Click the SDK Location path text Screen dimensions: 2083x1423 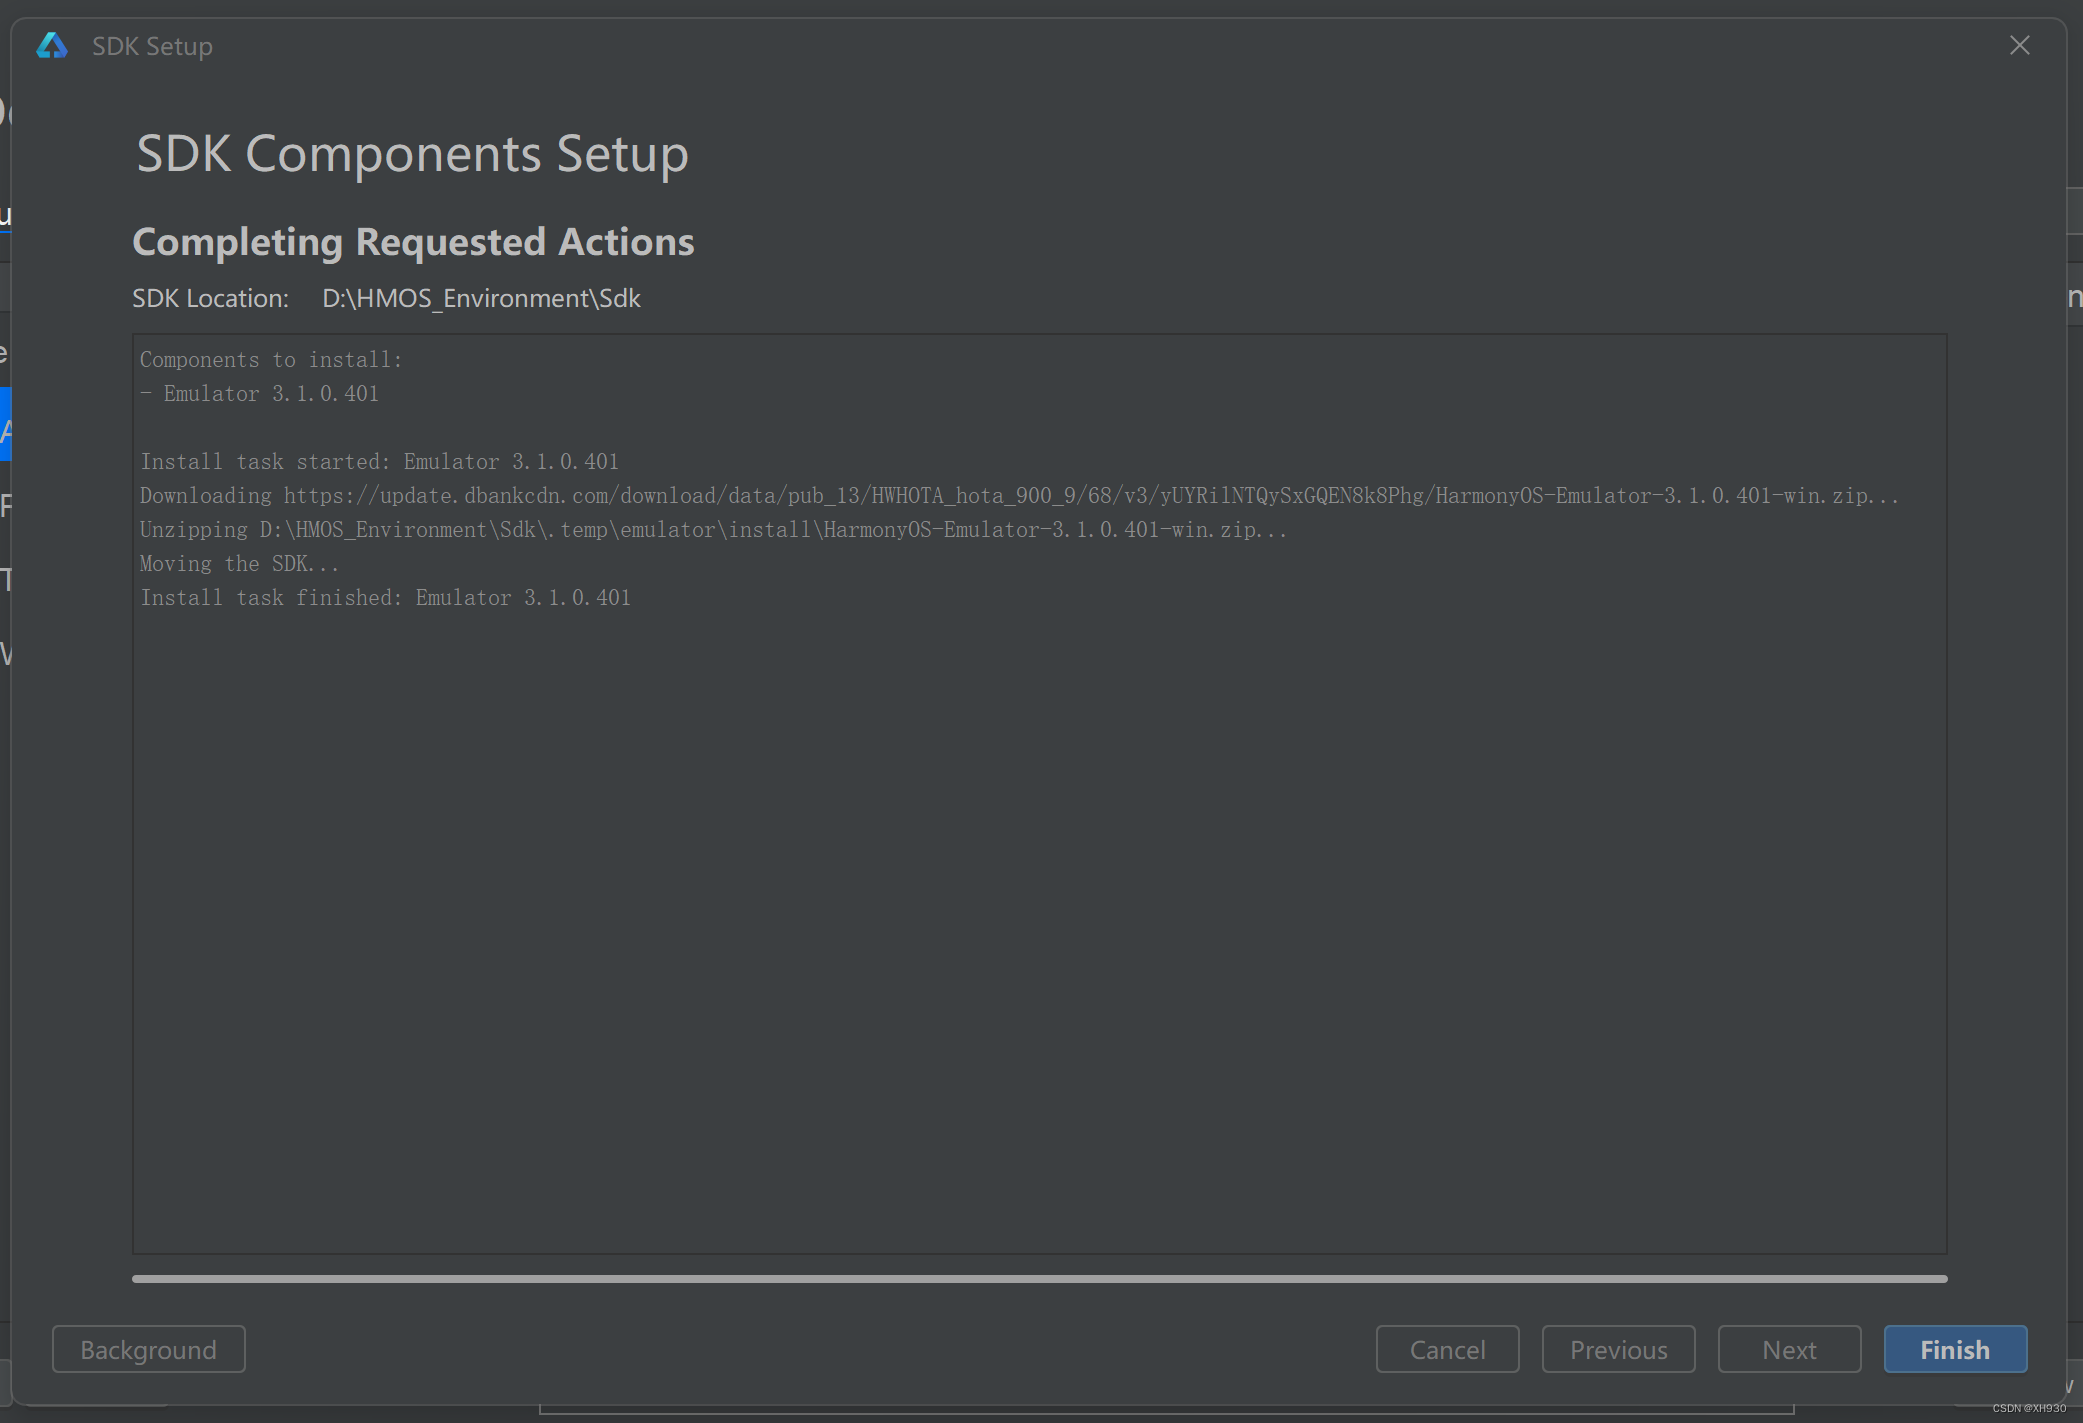pos(481,298)
